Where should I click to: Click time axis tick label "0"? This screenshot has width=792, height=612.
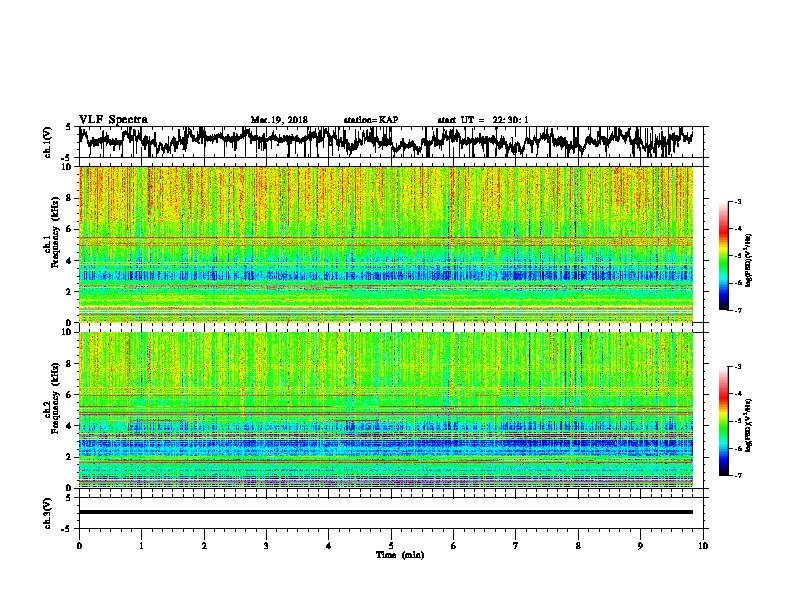pos(79,546)
